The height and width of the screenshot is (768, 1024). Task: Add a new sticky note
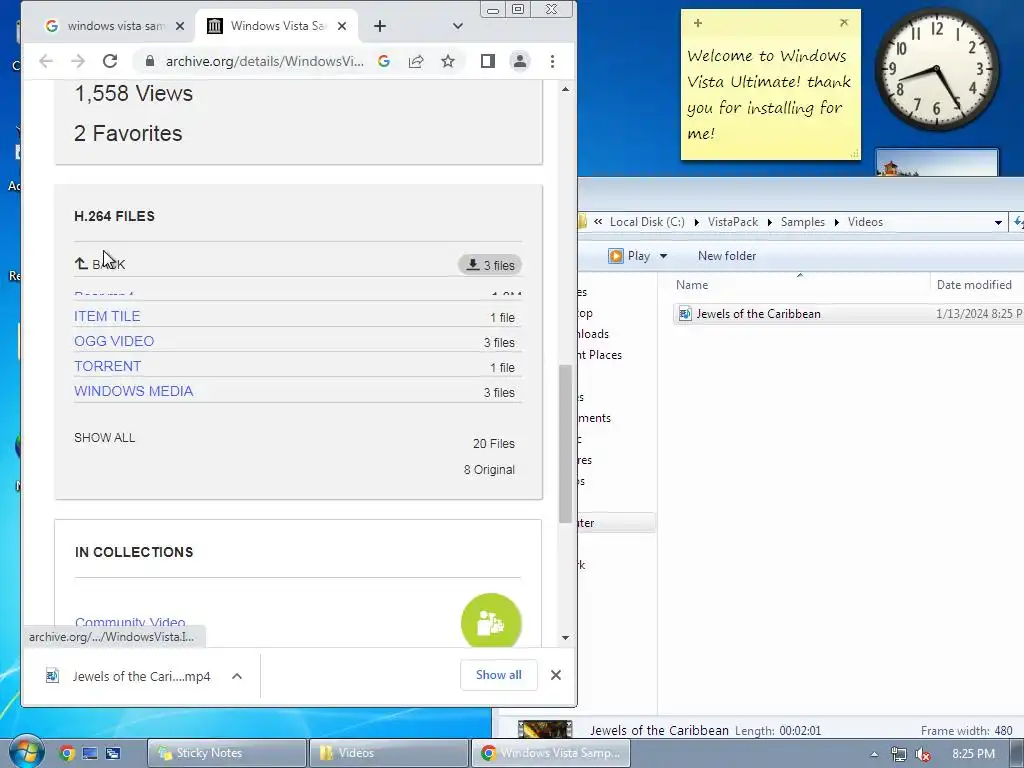[697, 23]
